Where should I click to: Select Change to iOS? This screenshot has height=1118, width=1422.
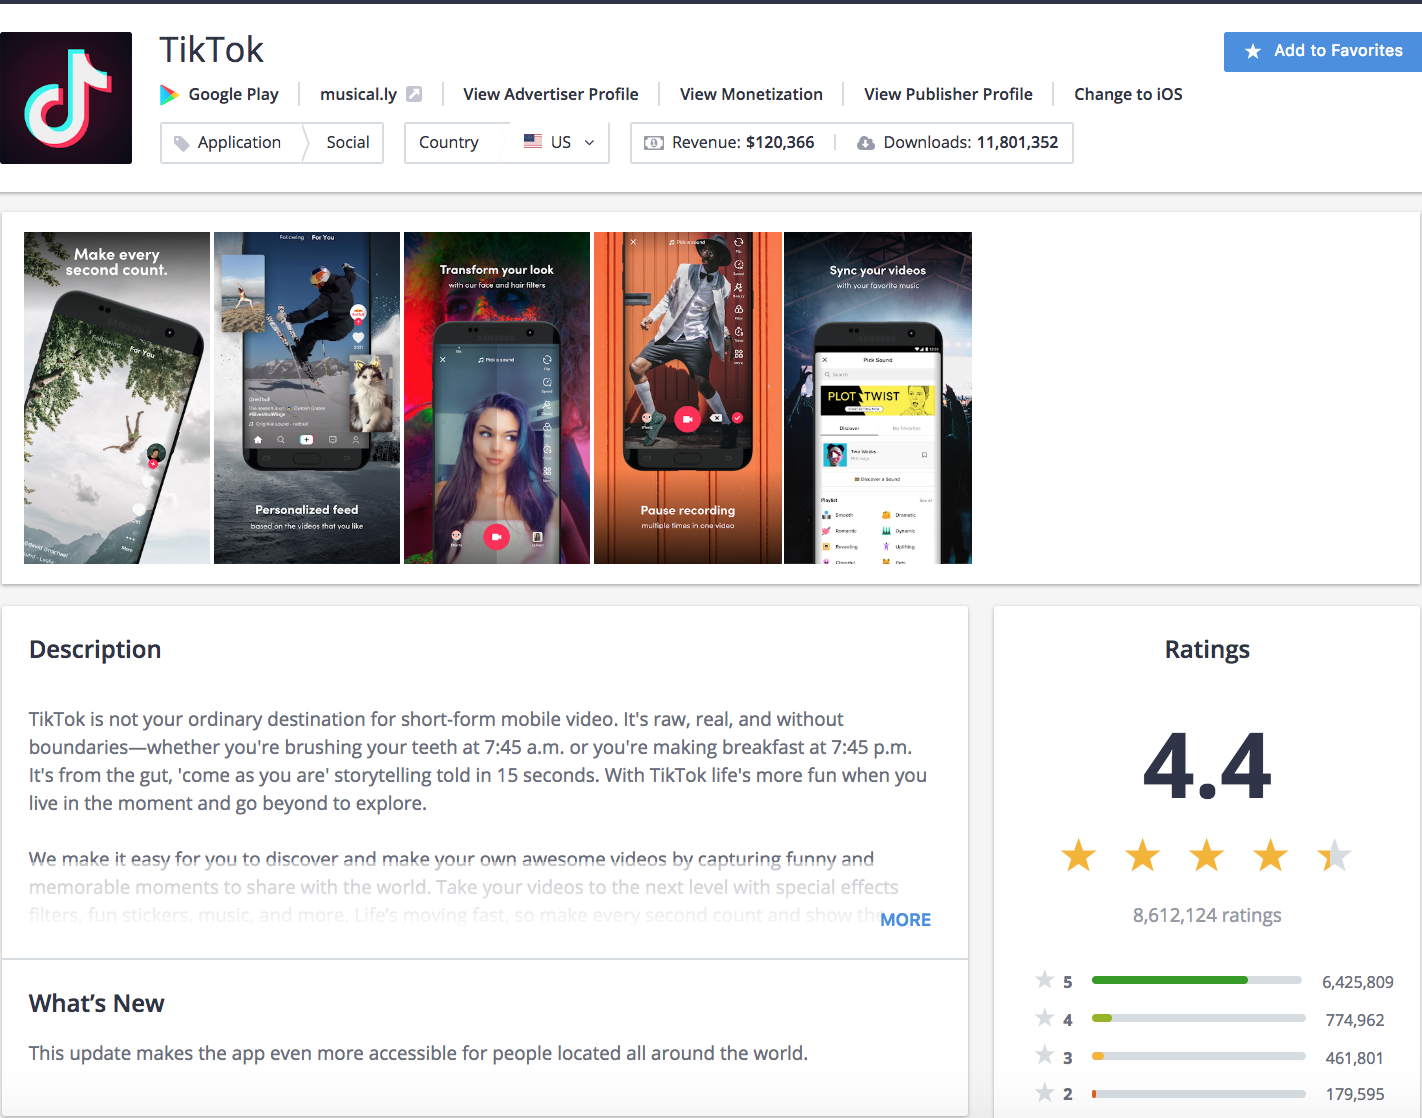(1128, 94)
